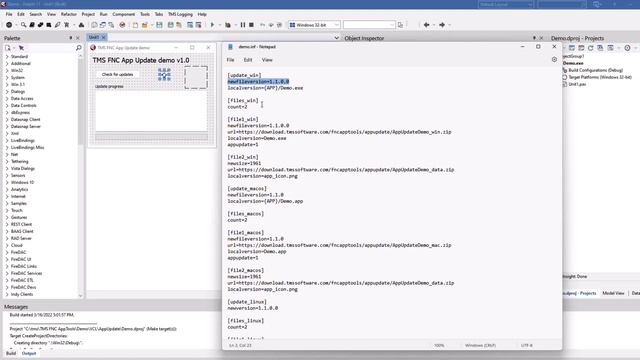Click UTF-8 encoding in Notepad status bar
This screenshot has height=360, width=640.
(527, 345)
